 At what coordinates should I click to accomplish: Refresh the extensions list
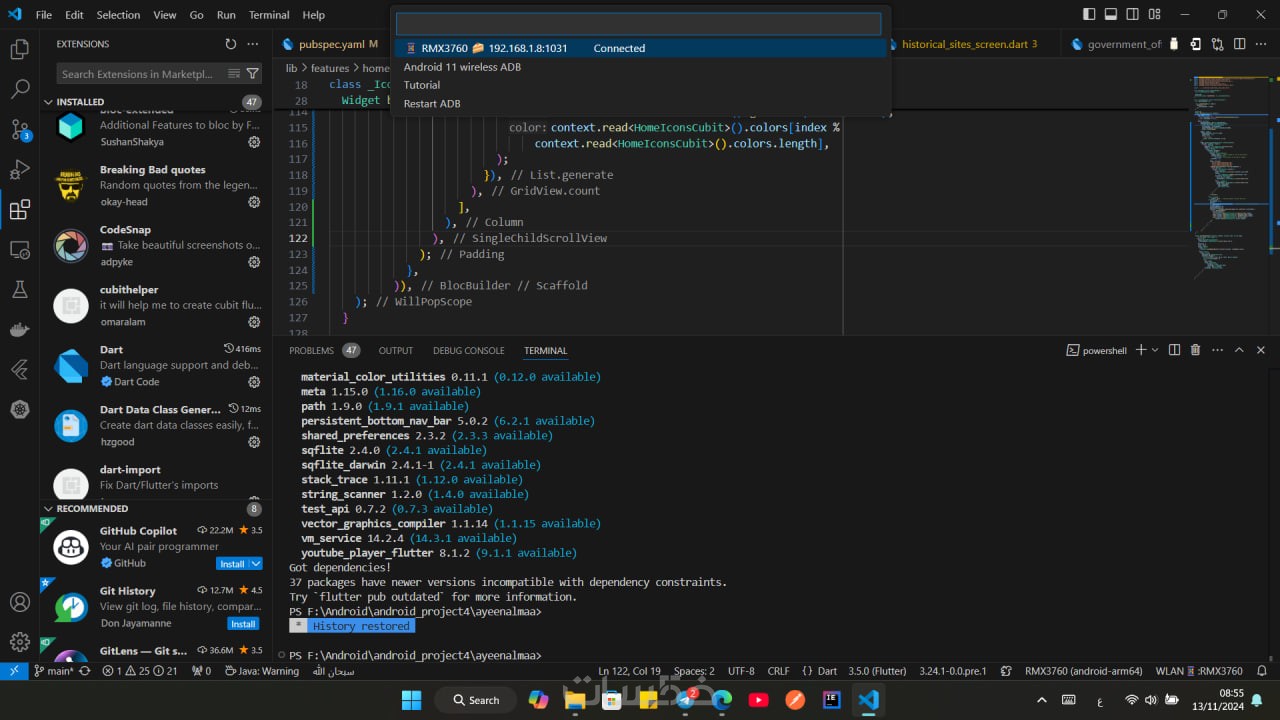point(231,44)
